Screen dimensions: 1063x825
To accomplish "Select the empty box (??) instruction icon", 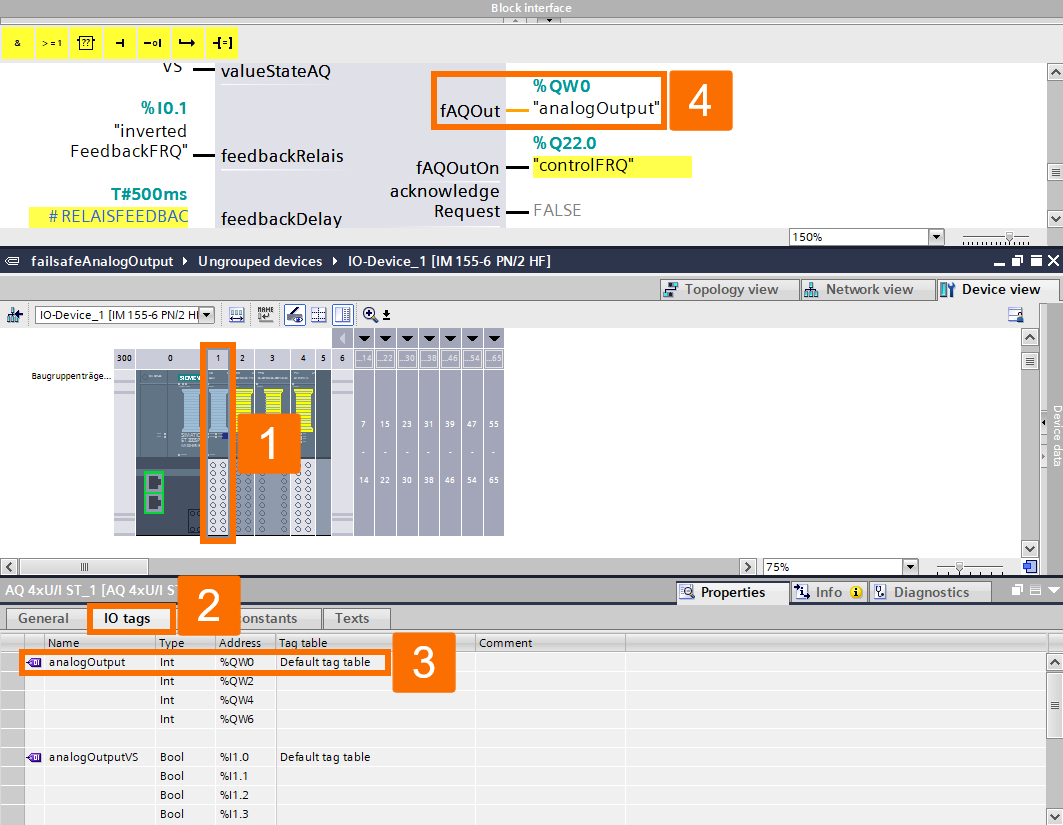I will tap(86, 43).
